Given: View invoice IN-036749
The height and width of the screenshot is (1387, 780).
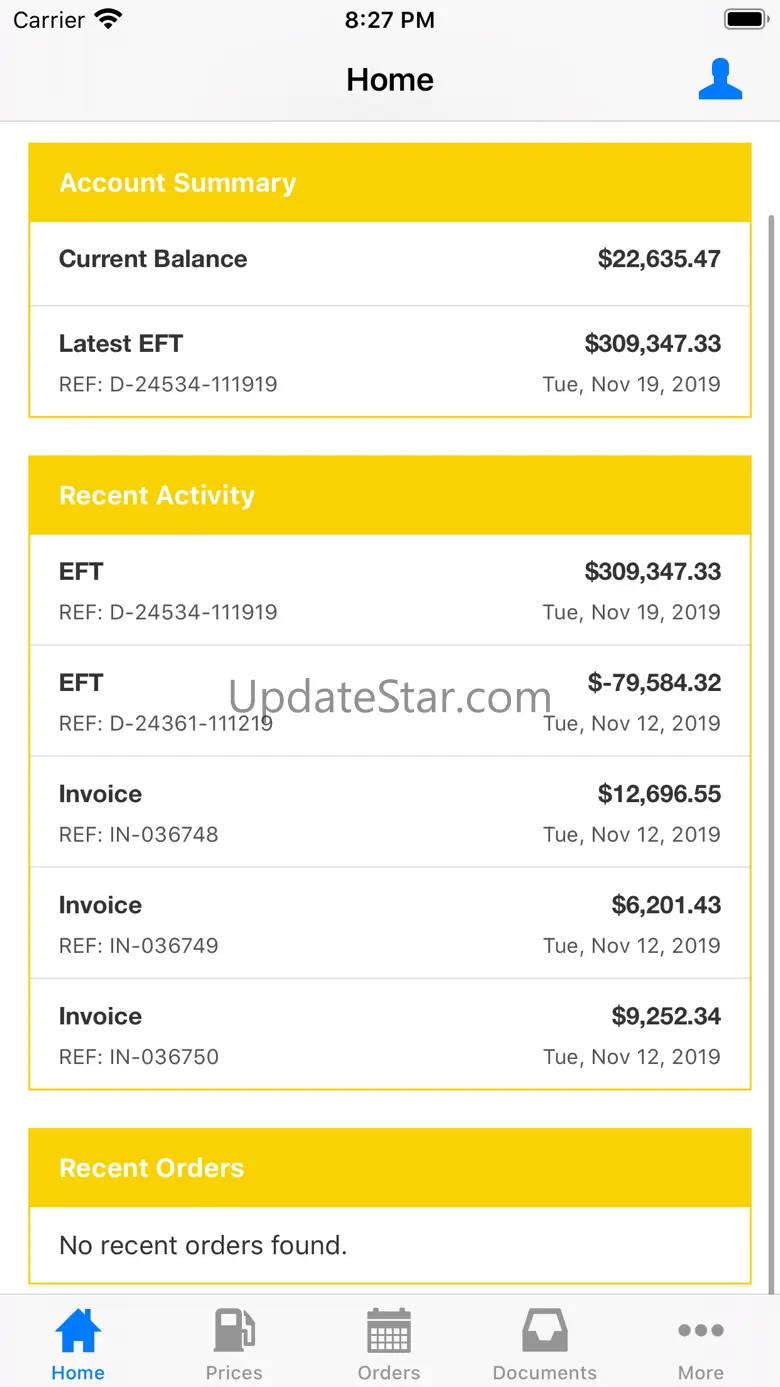Looking at the screenshot, I should 390,923.
